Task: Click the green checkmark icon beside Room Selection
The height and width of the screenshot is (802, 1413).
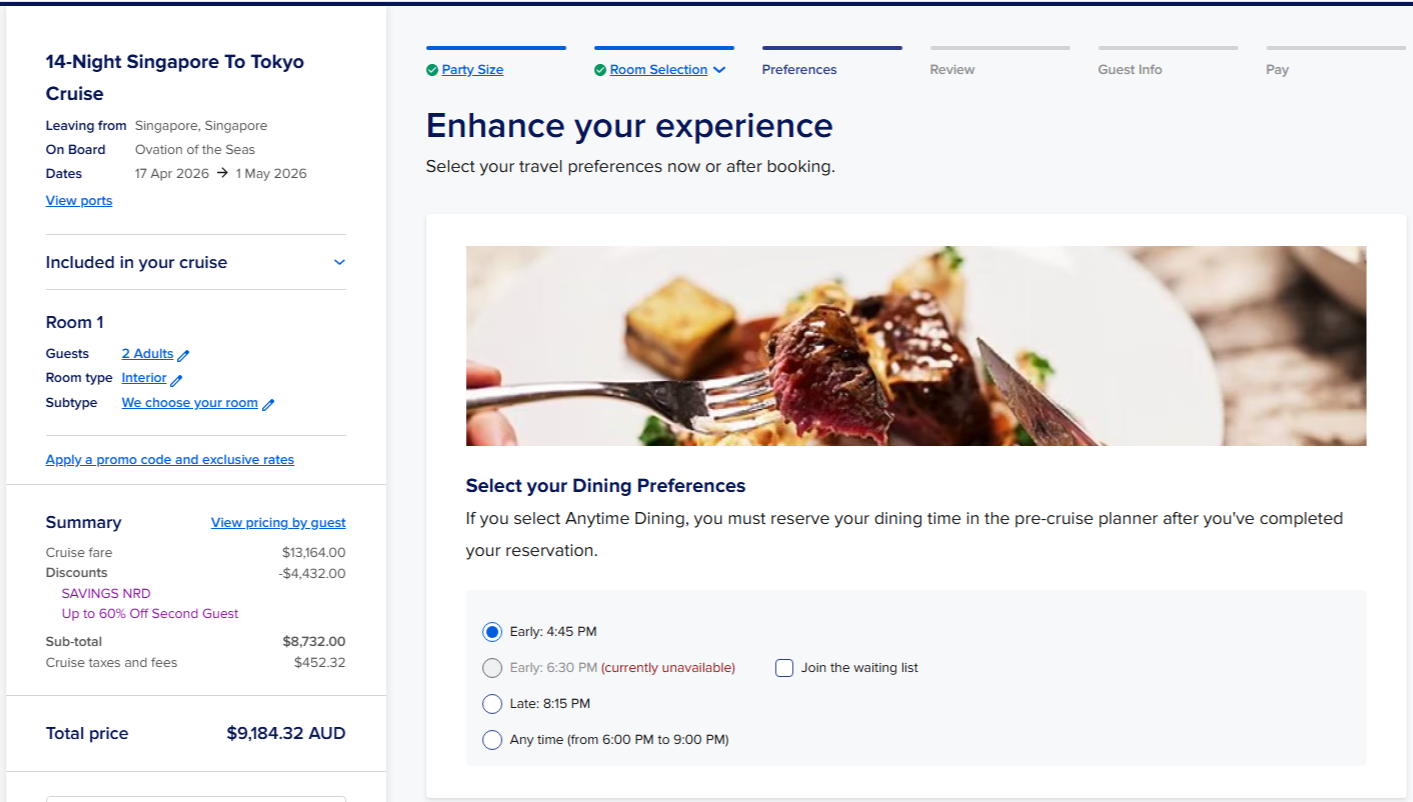Action: 600,70
